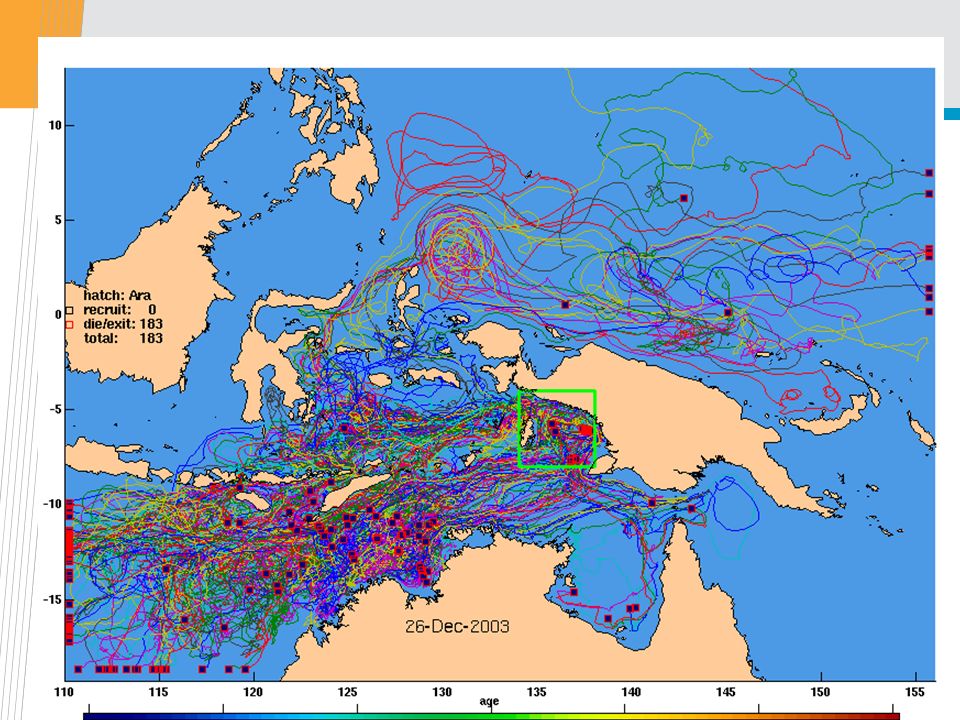Screen dimensions: 960x720
Task: Click the x-axis tick label 120
Action: point(253,692)
